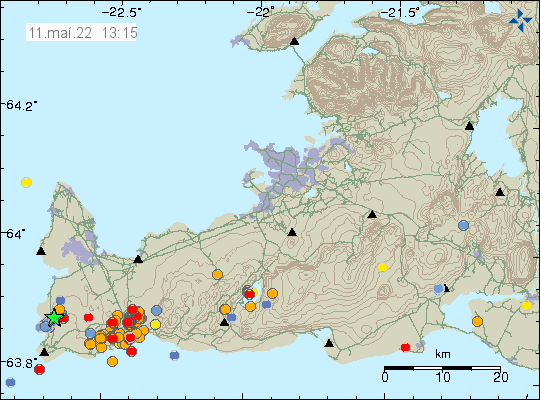Click the black station triangle near the -22° label
This screenshot has width=540, height=400.
294,42
